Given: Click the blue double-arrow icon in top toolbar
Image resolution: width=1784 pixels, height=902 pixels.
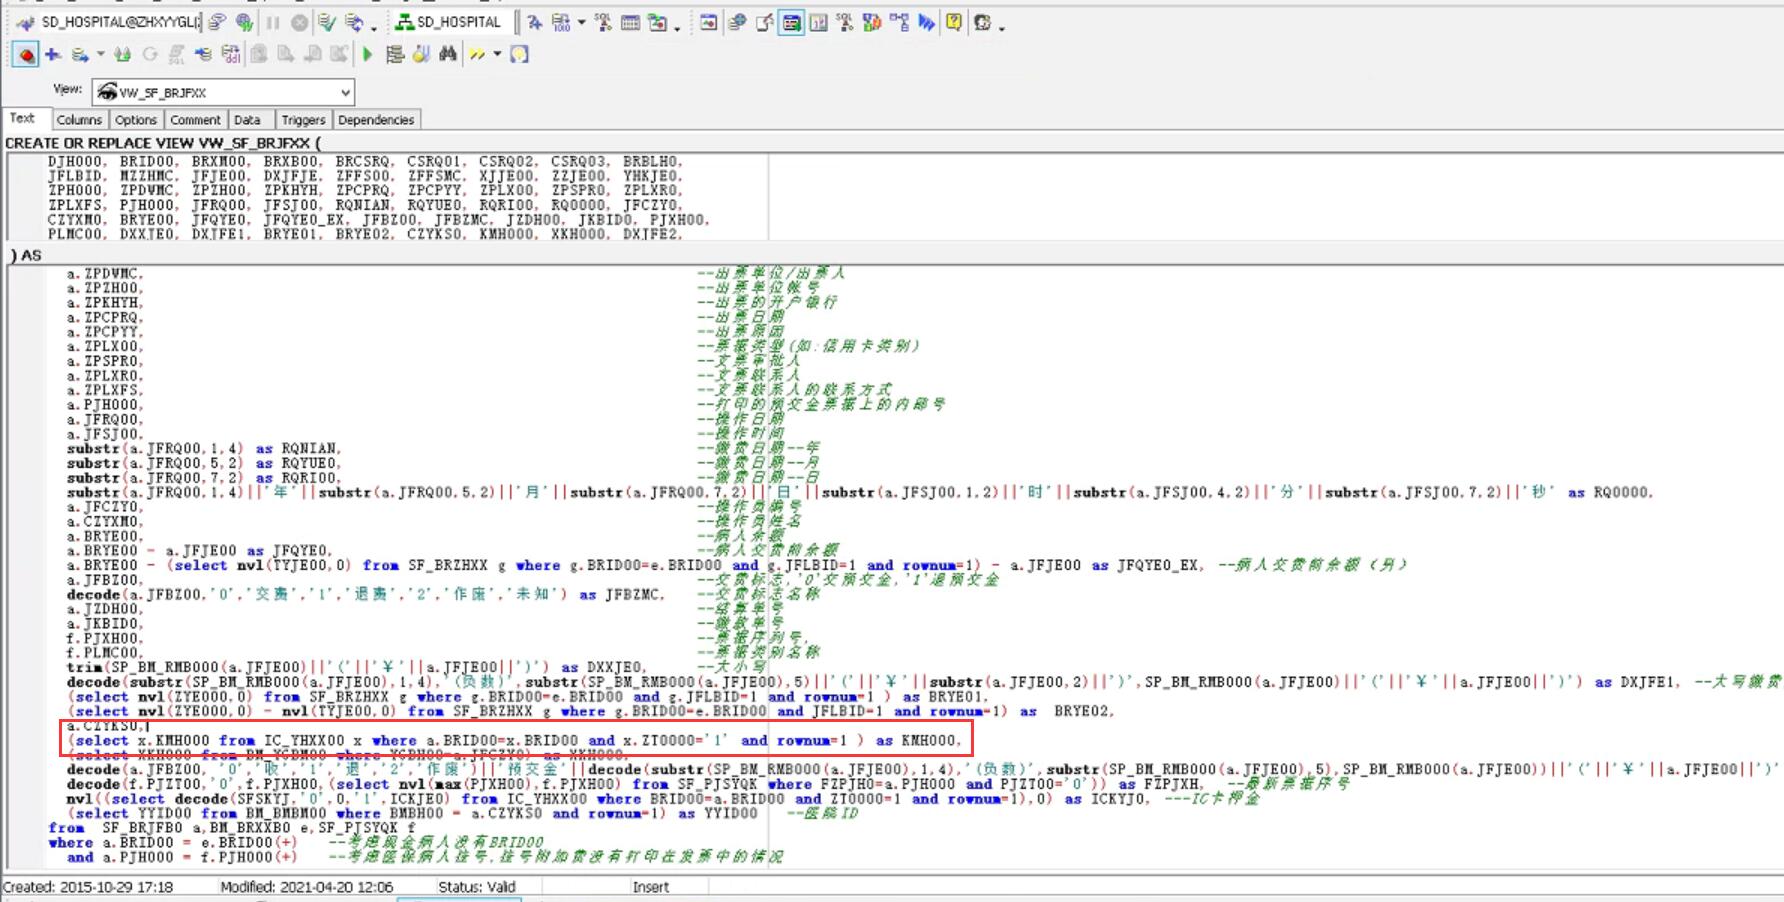Looking at the screenshot, I should tap(926, 22).
